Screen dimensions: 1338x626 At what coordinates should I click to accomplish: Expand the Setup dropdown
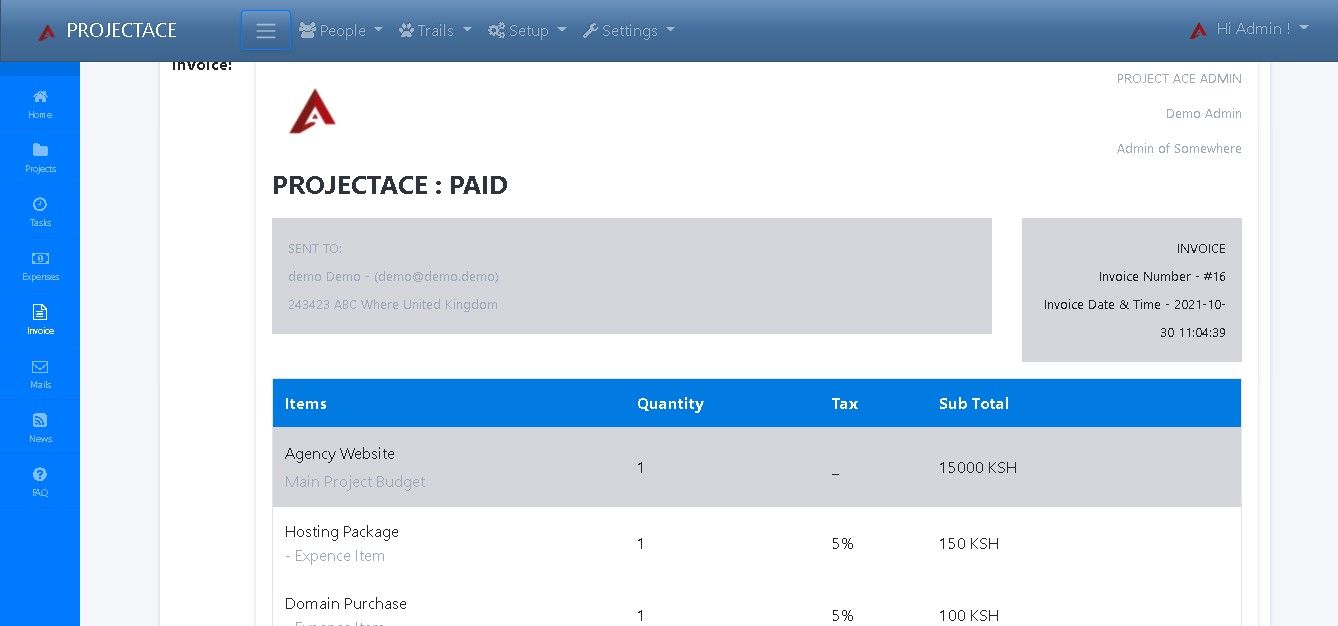pos(527,31)
